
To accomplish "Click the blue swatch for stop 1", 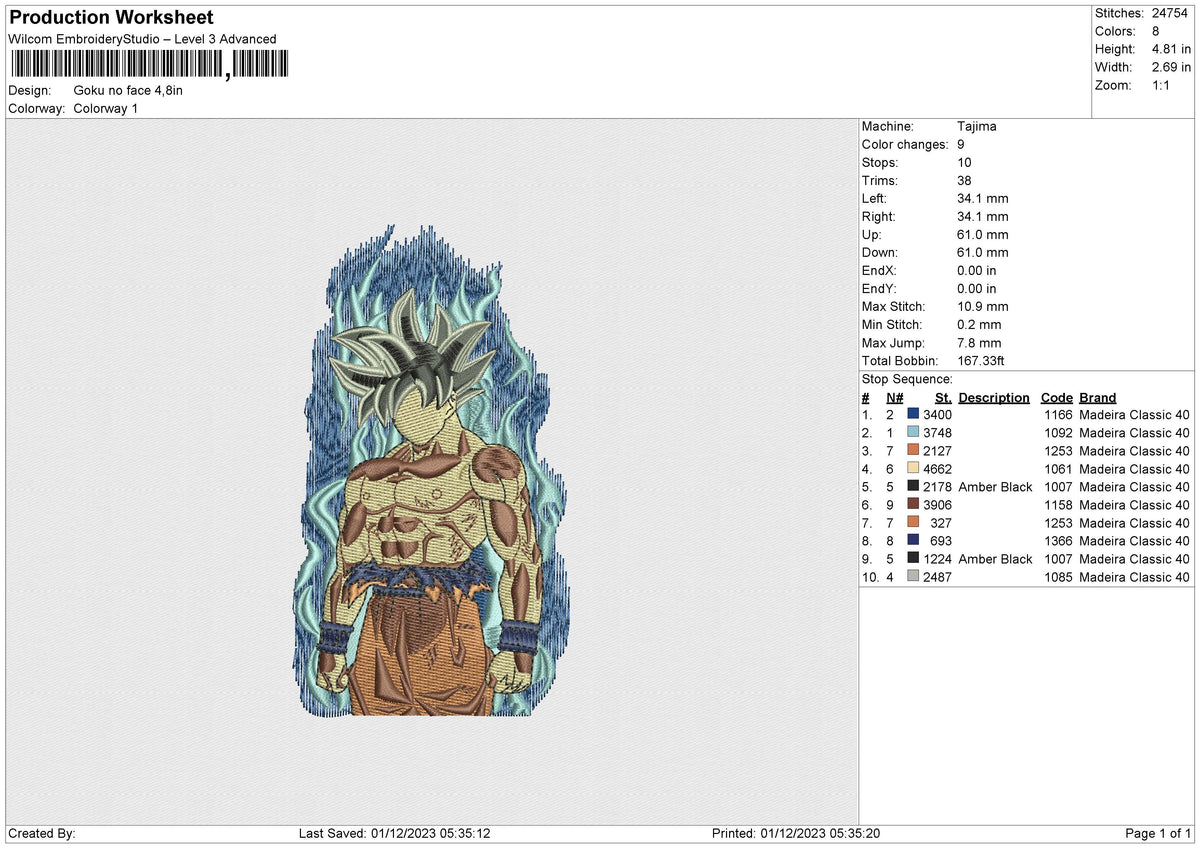I will [x=913, y=414].
